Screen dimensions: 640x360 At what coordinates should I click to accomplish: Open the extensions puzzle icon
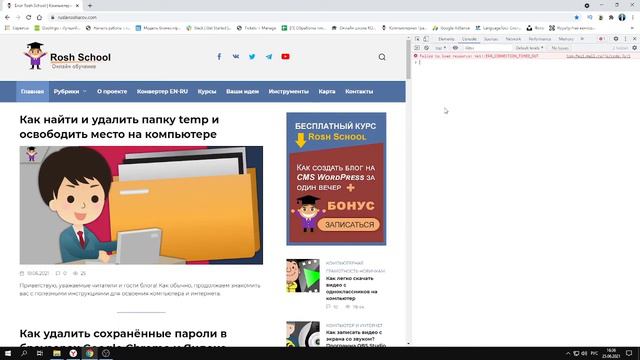coord(611,18)
